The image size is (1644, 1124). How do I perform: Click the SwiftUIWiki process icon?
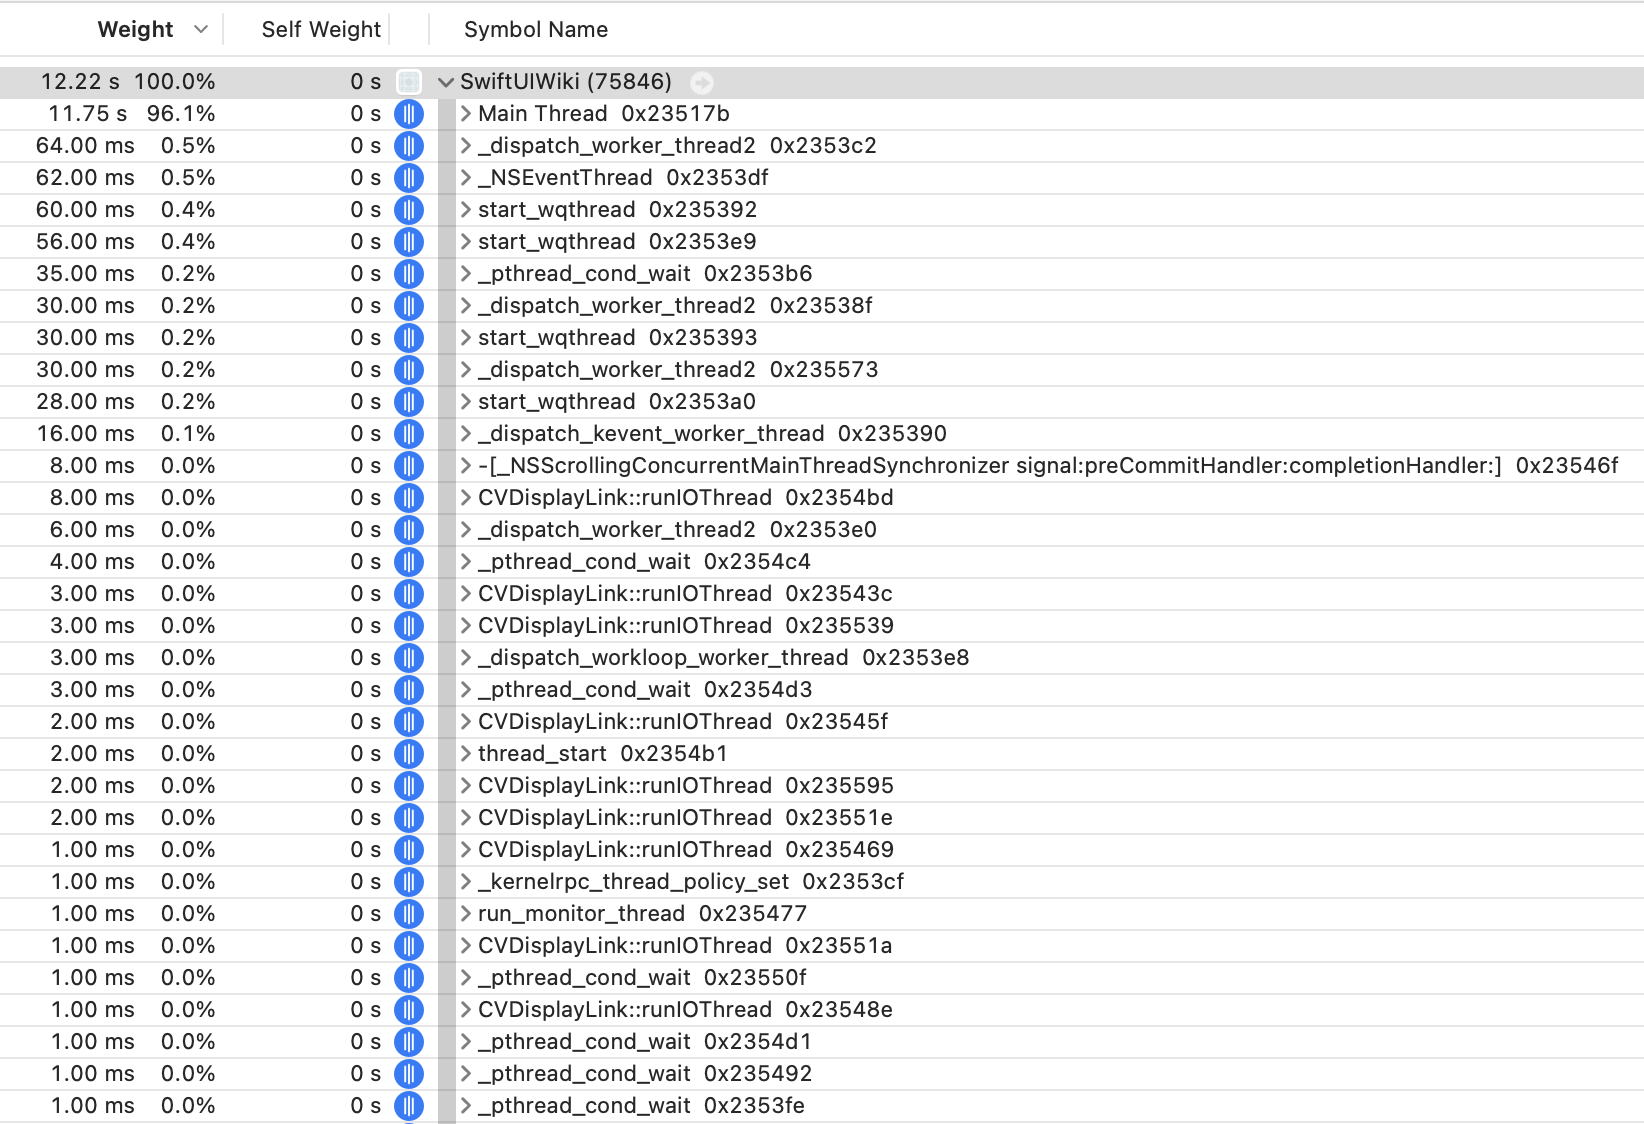pyautogui.click(x=408, y=81)
